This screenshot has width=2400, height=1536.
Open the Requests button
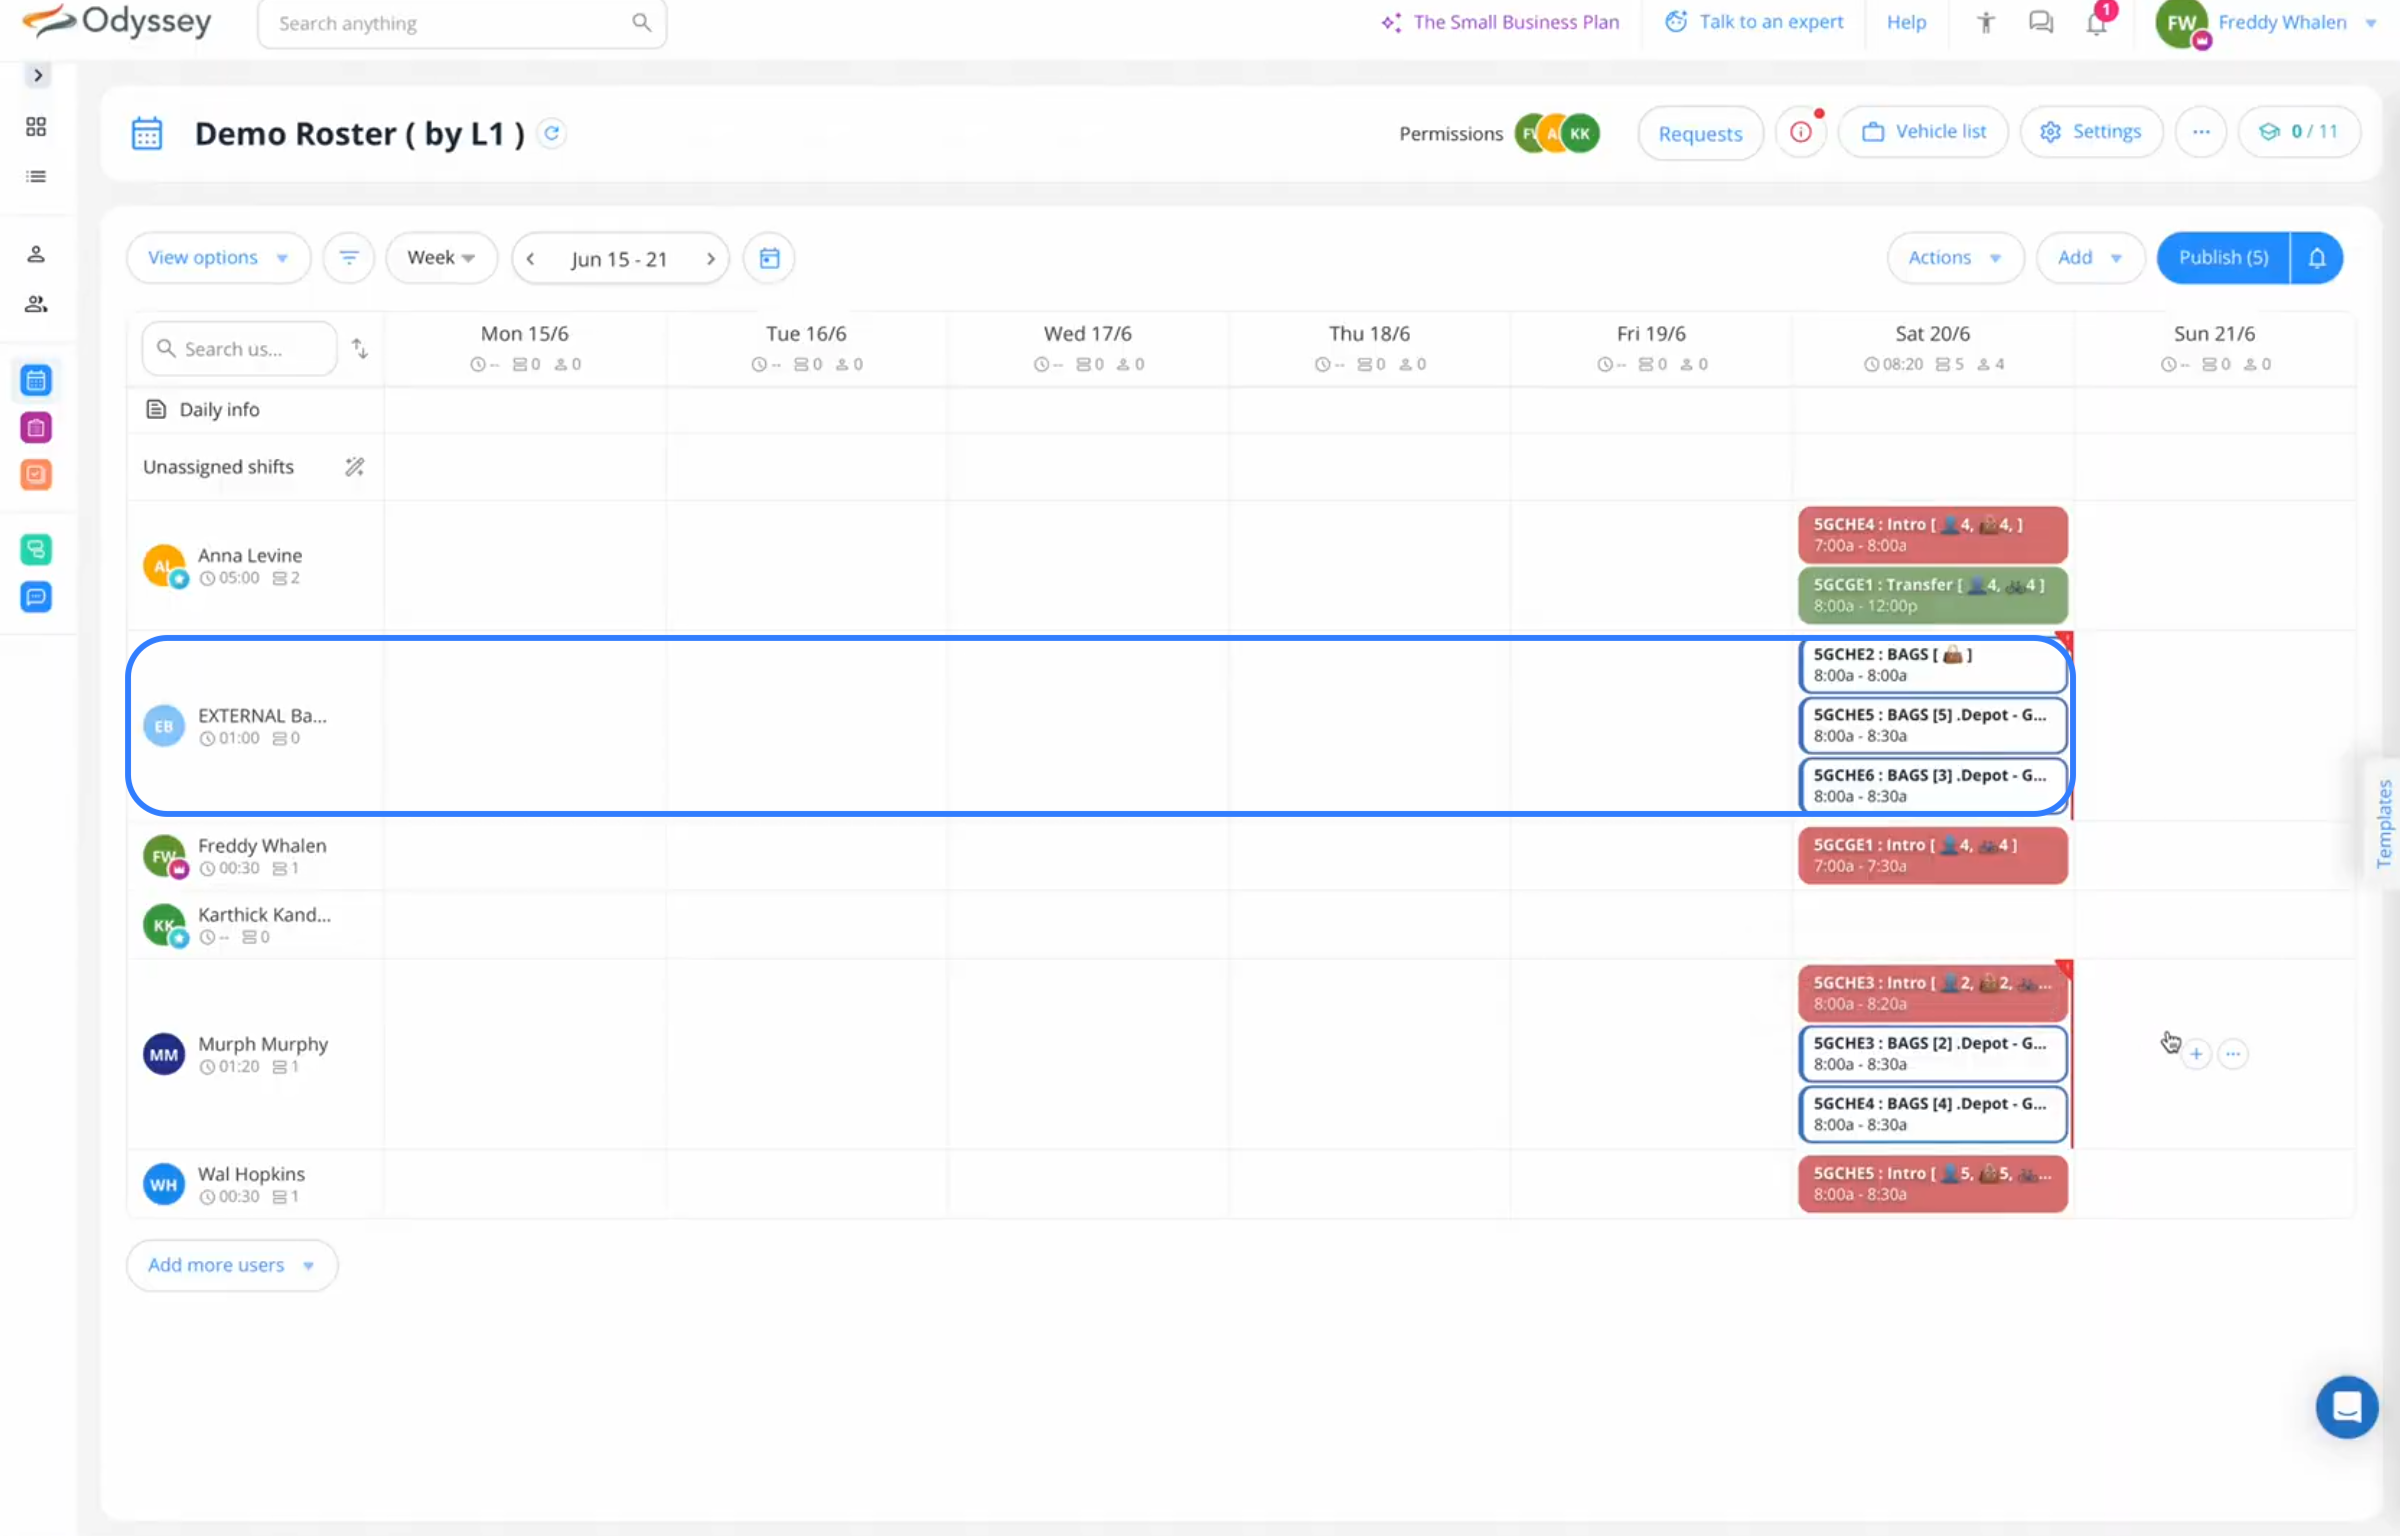(x=1700, y=133)
